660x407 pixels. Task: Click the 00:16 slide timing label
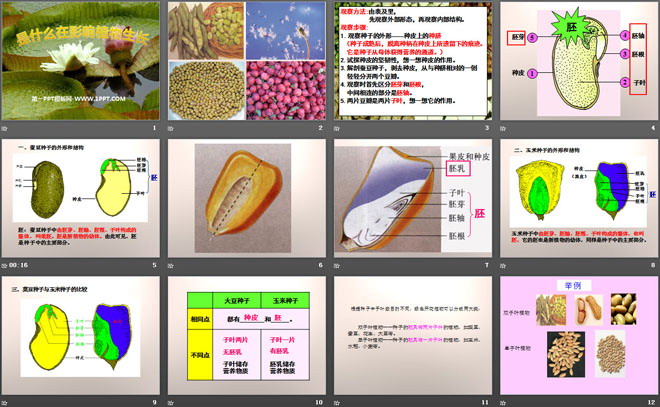[19, 265]
